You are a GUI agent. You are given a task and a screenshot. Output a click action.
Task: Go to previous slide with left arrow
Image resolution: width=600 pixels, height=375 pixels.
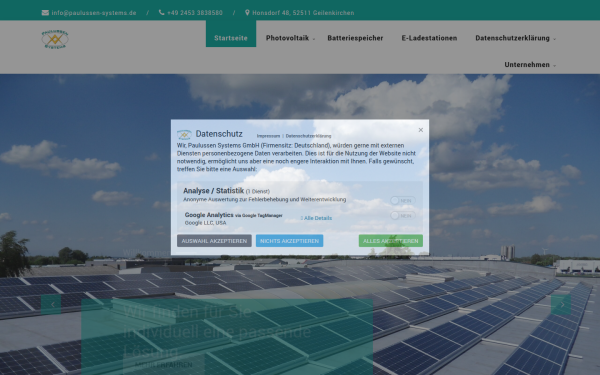51,305
